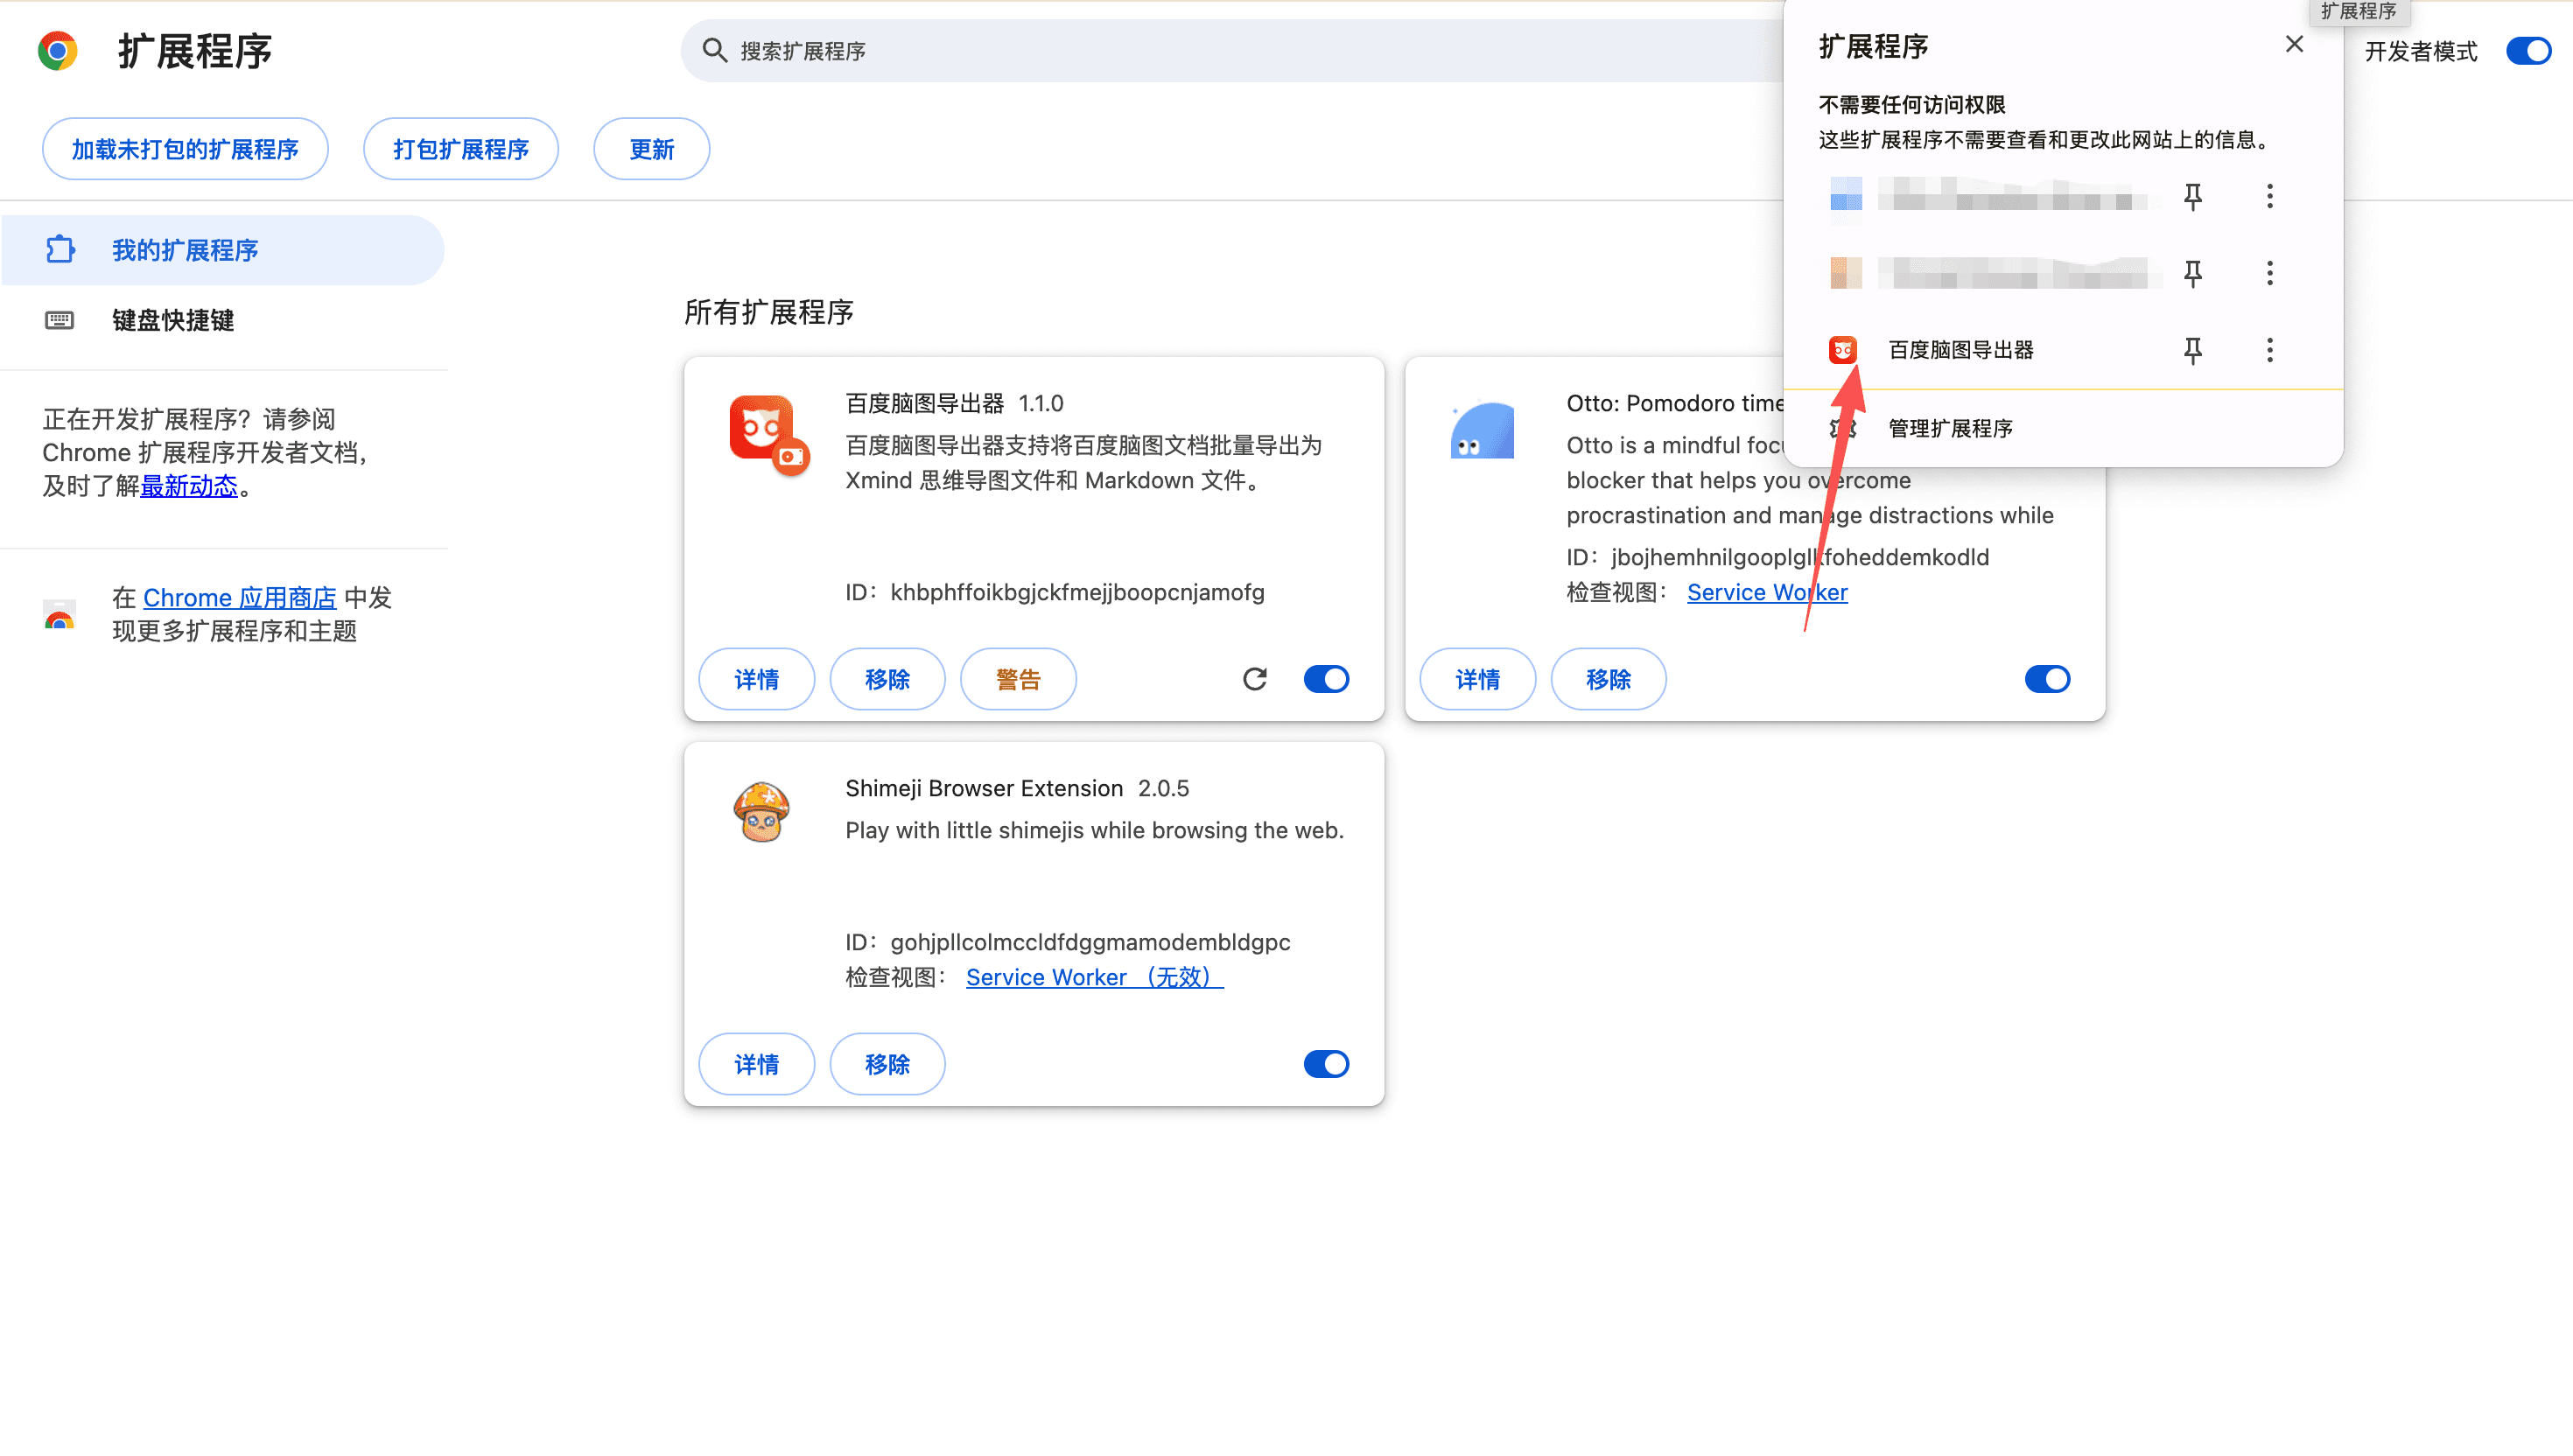2573x1456 pixels.
Task: Disable Shimeji Browser Extension toggle
Action: [1326, 1064]
